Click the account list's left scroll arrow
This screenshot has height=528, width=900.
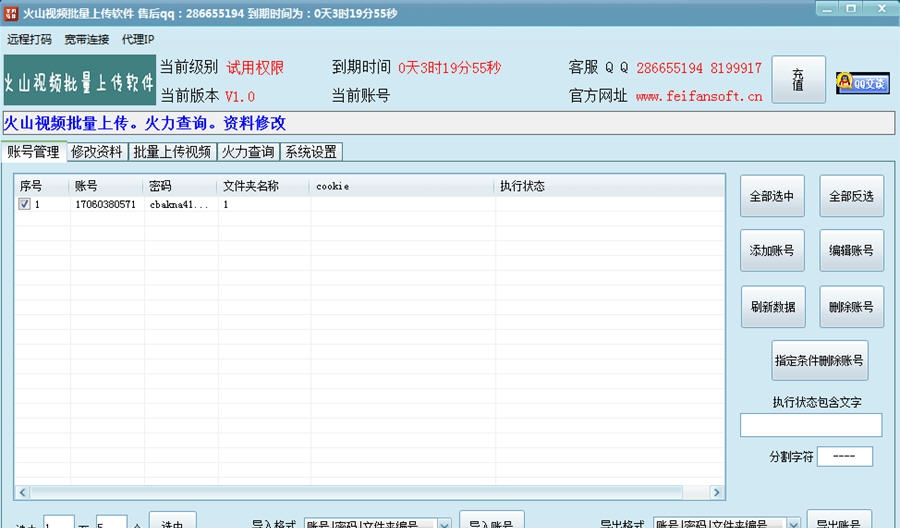pos(22,492)
